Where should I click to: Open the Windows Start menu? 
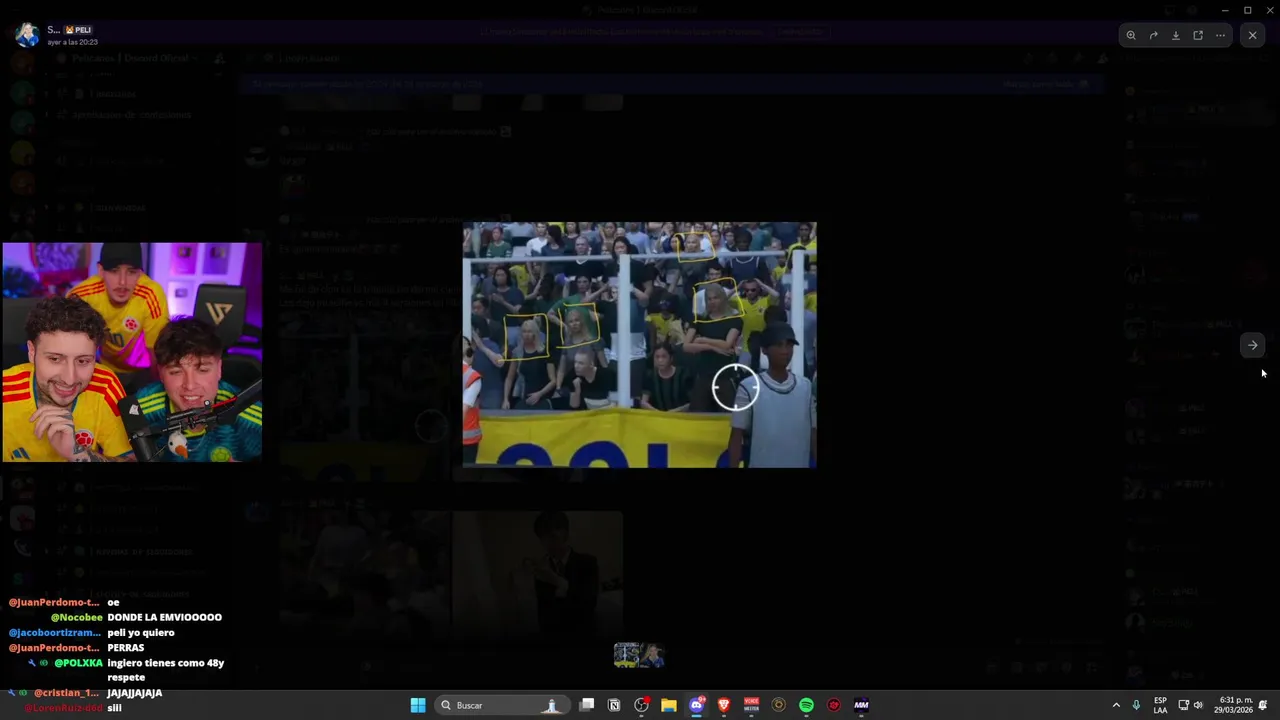pyautogui.click(x=418, y=705)
